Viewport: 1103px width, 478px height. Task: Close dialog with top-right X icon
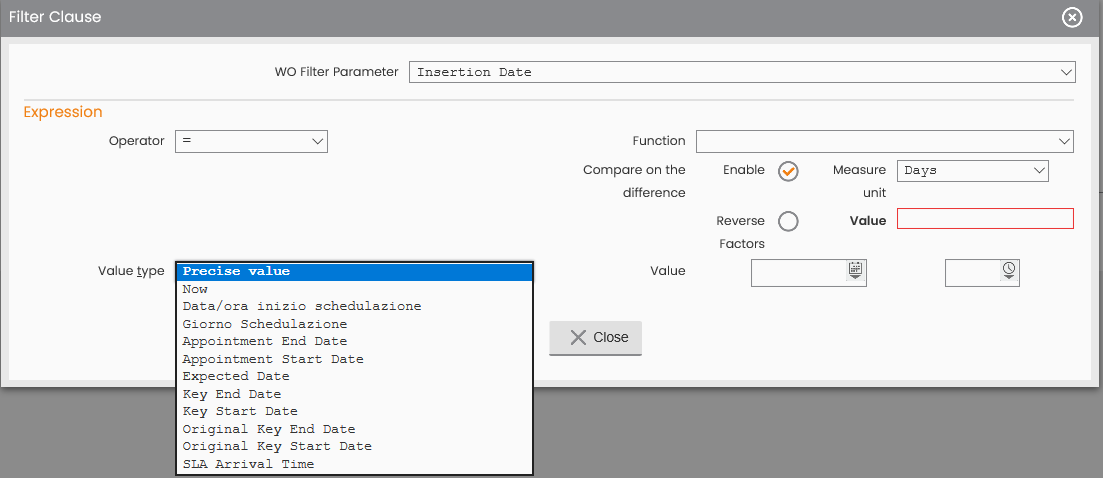point(1071,18)
